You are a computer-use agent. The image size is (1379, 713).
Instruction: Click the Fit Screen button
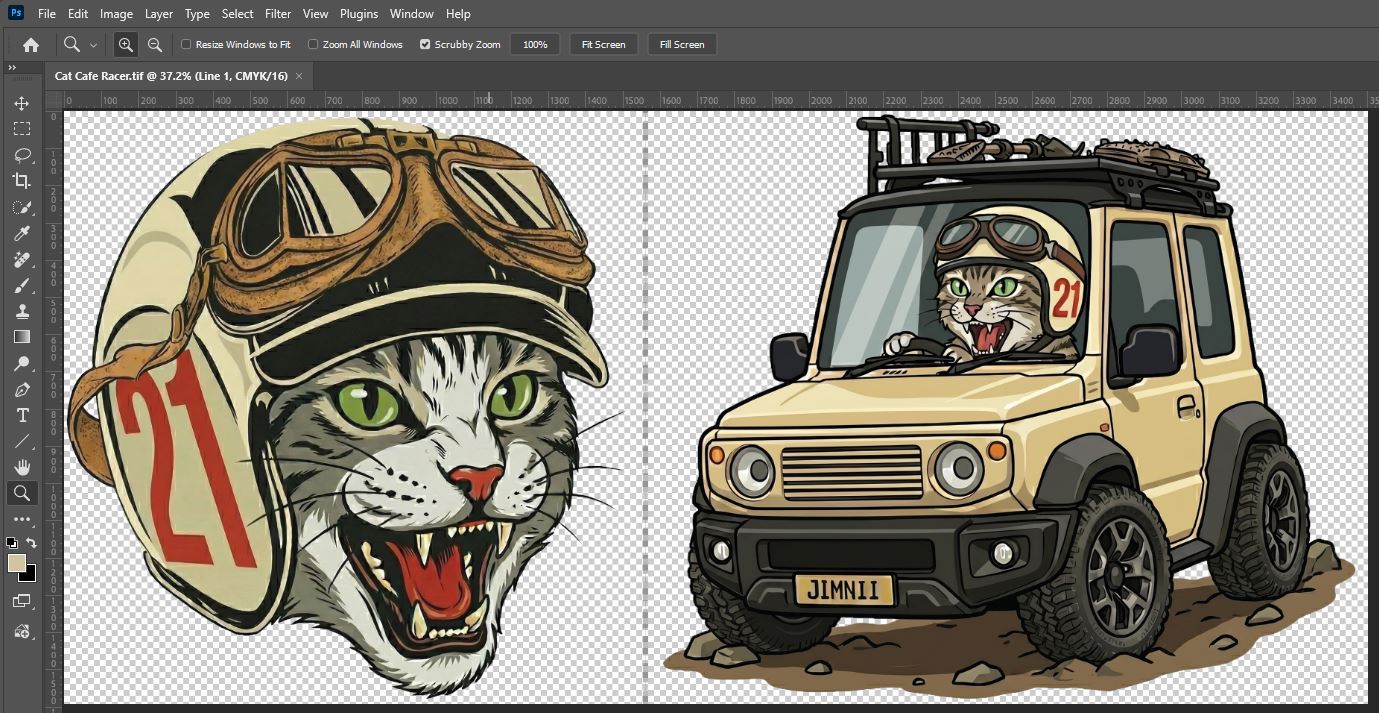point(603,44)
